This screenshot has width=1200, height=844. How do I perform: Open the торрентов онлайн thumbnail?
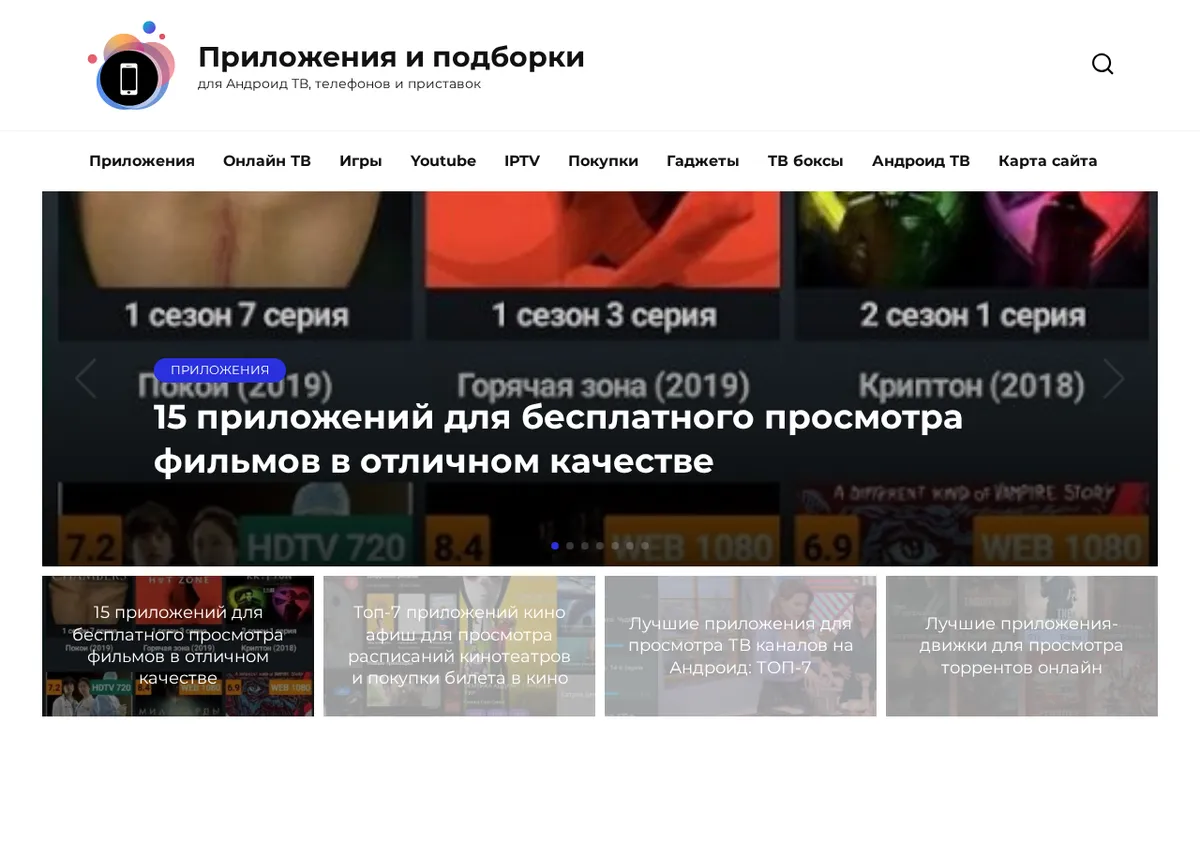pyautogui.click(x=1022, y=646)
